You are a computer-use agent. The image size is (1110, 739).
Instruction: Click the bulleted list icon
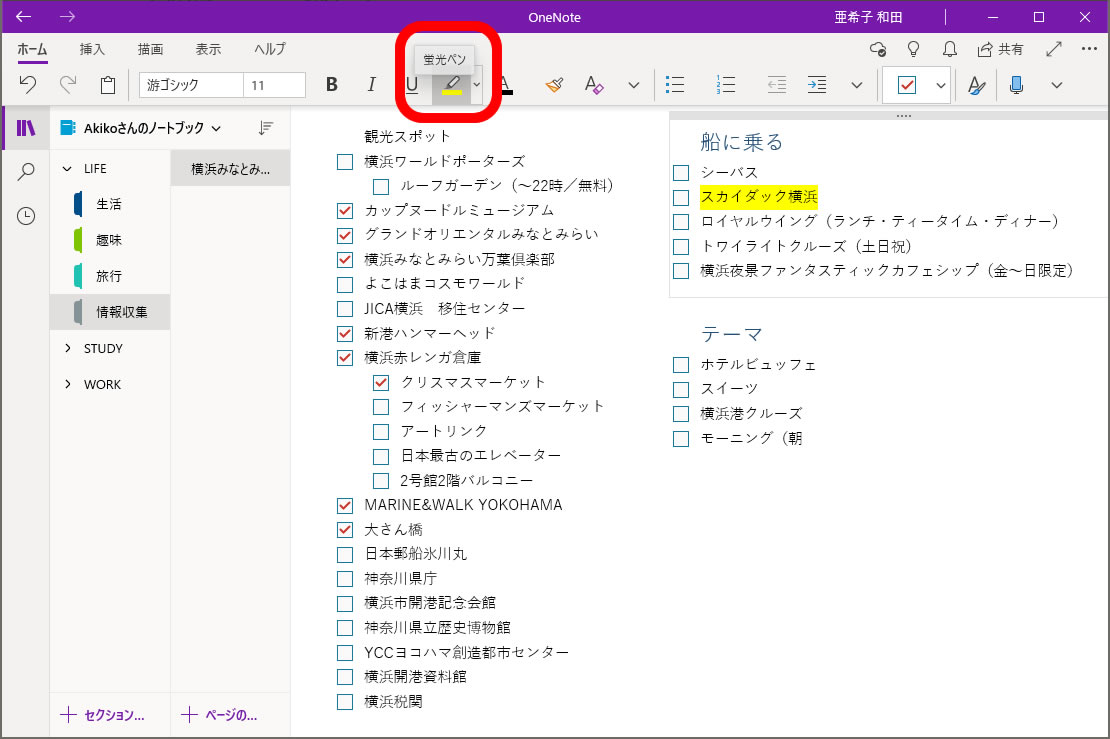[675, 85]
